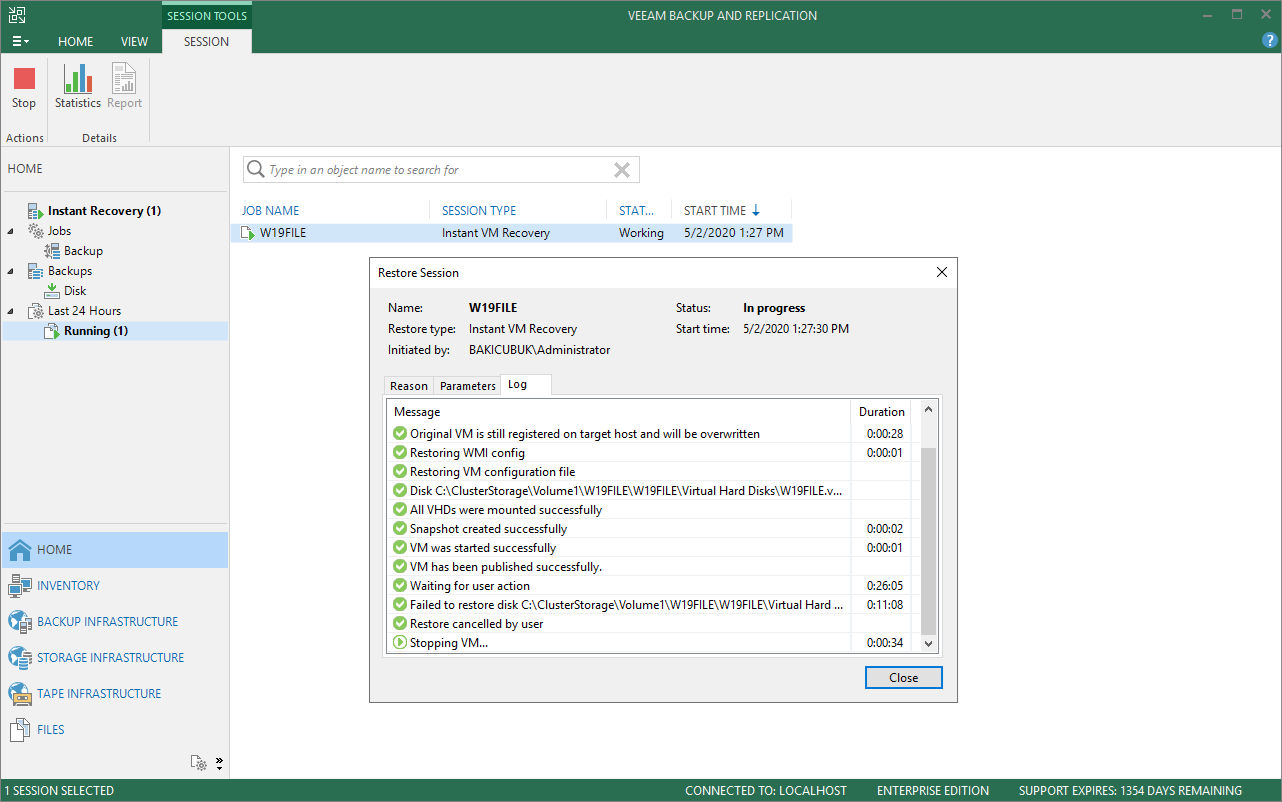Click the green check beside Restoring WMI config
The image size is (1282, 802).
pyautogui.click(x=400, y=453)
